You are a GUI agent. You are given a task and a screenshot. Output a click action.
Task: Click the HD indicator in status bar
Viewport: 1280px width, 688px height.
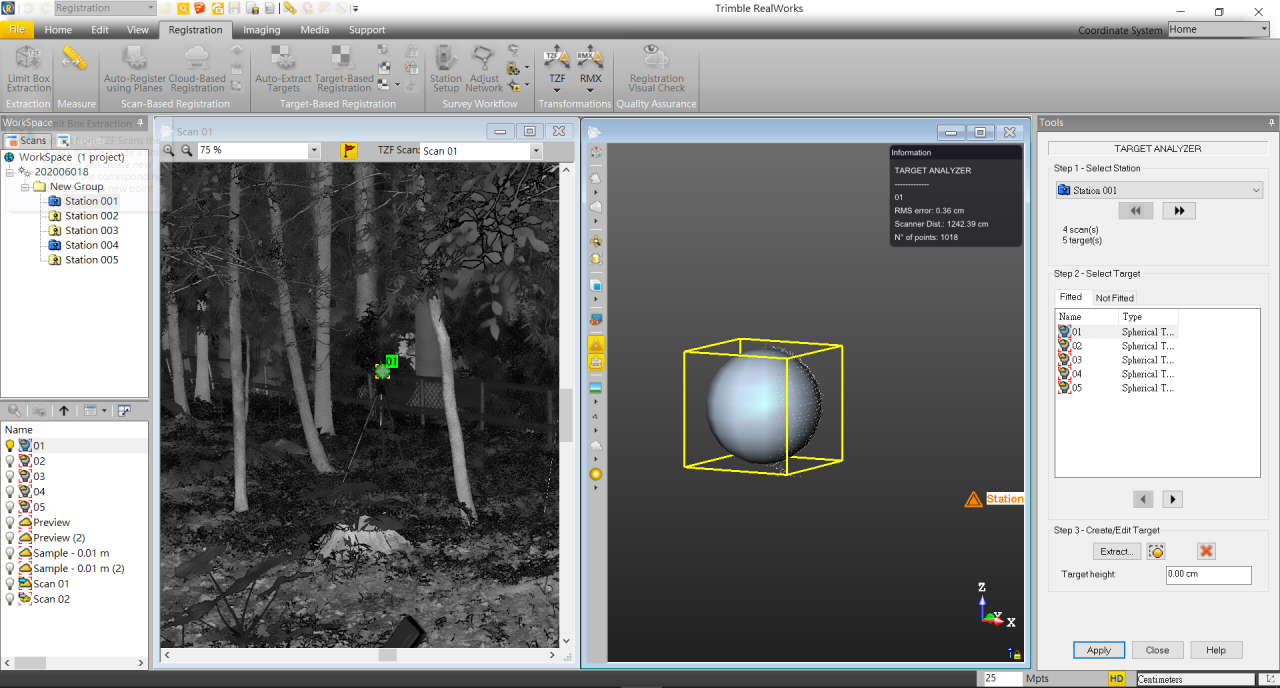[1117, 679]
